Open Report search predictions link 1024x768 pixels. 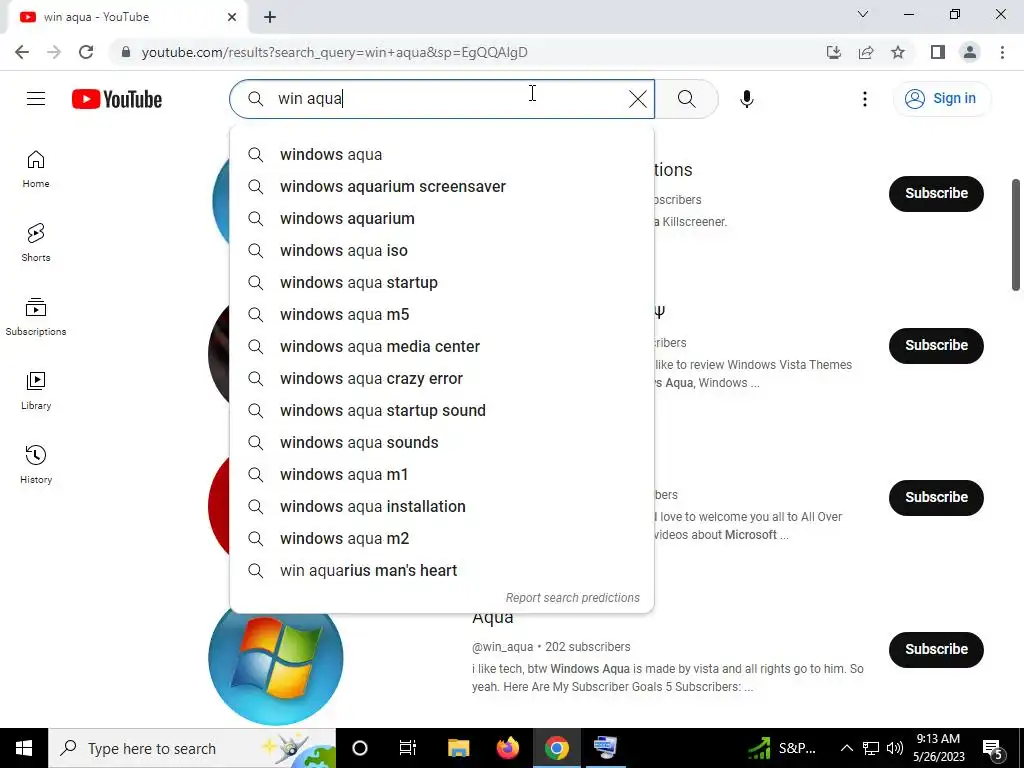click(573, 598)
